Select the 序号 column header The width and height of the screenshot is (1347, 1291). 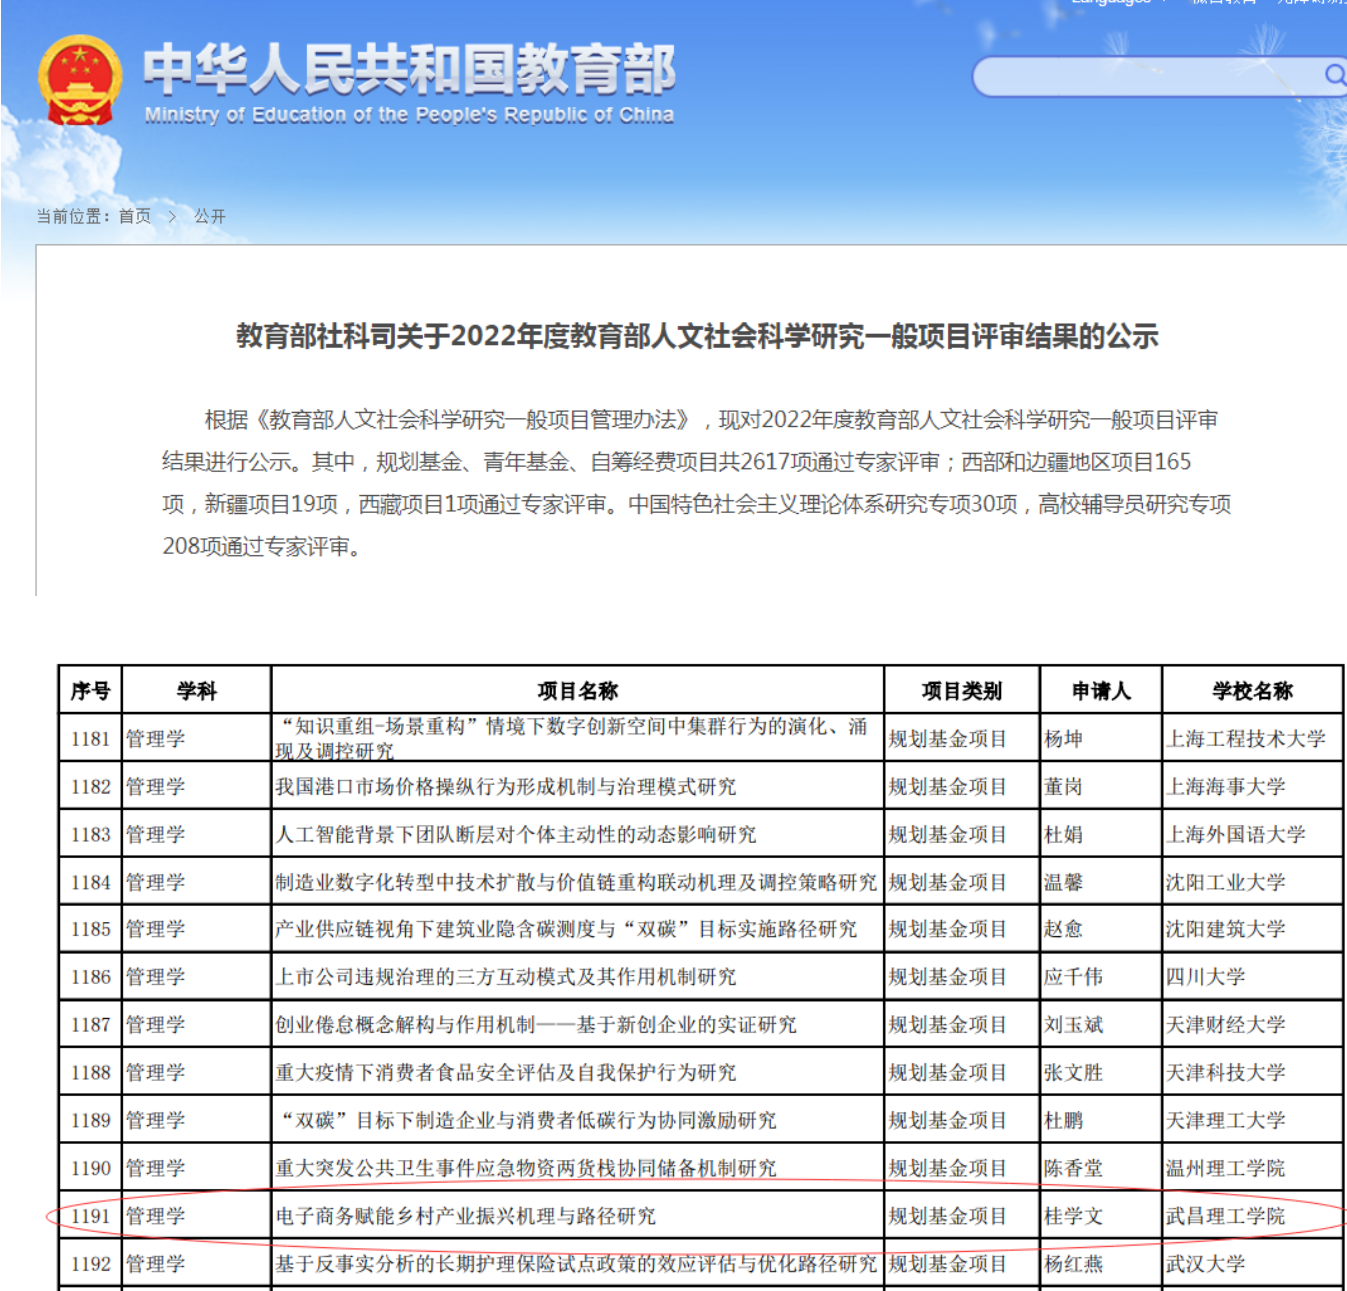90,691
